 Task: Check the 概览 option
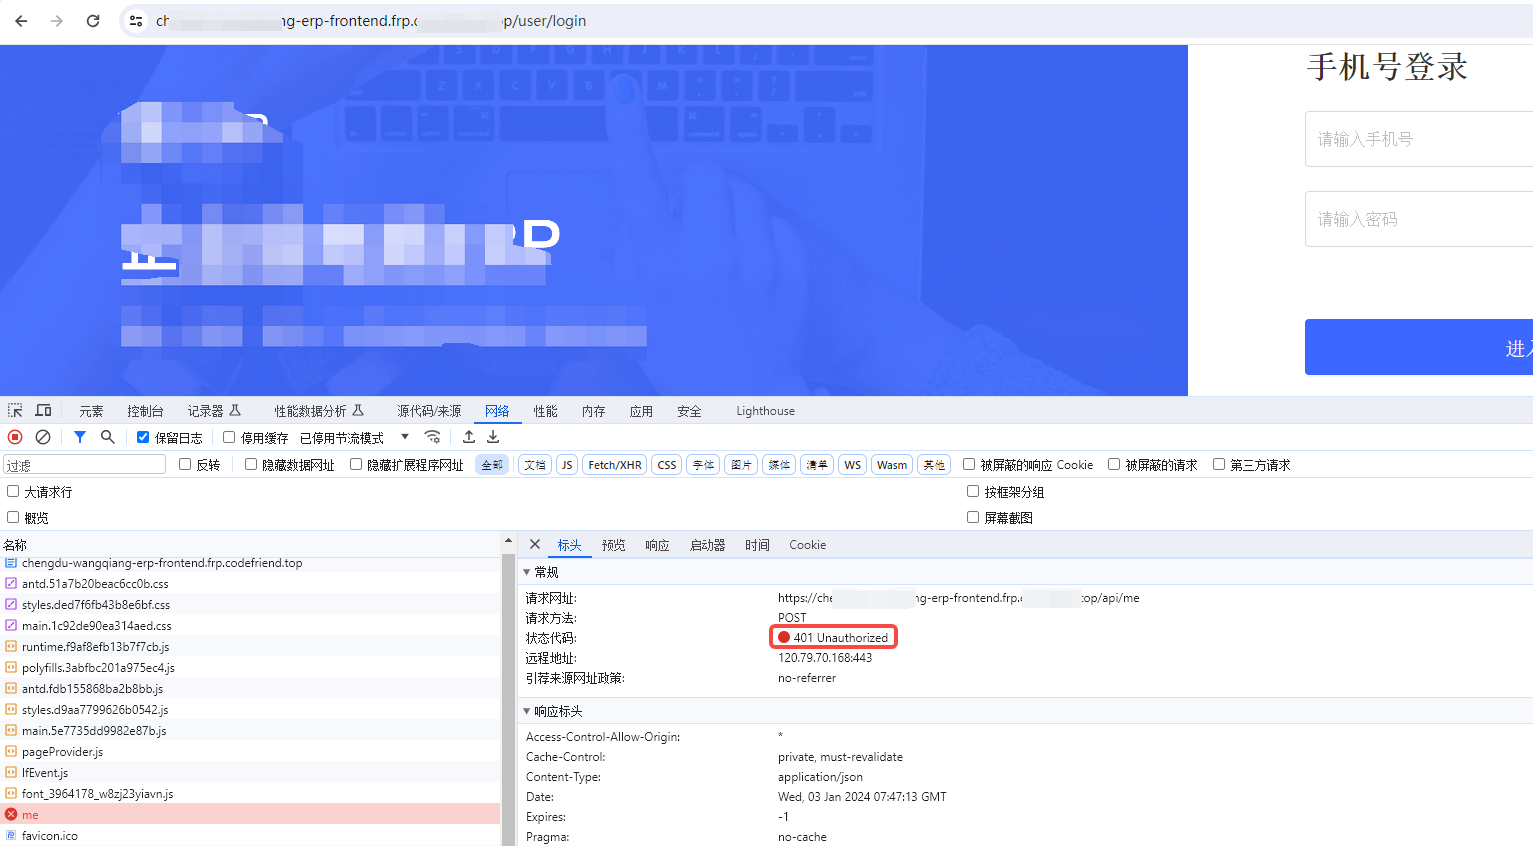[13, 517]
